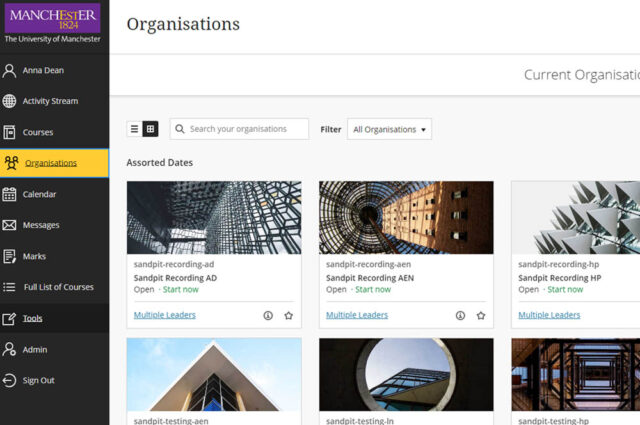Click sandpit-testing-hp corridor thumbnail
The width and height of the screenshot is (640, 425).
[x=576, y=374]
